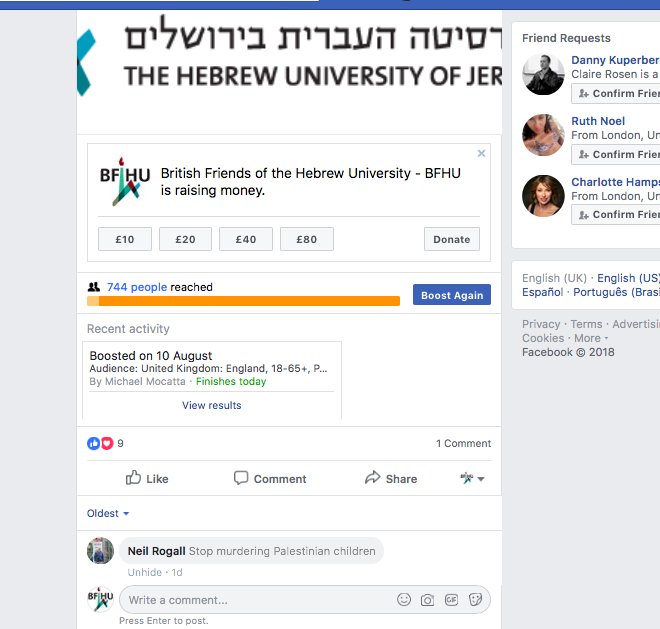Screen dimensions: 660x629
Task: Click the heart reaction icon
Action: click(107, 443)
